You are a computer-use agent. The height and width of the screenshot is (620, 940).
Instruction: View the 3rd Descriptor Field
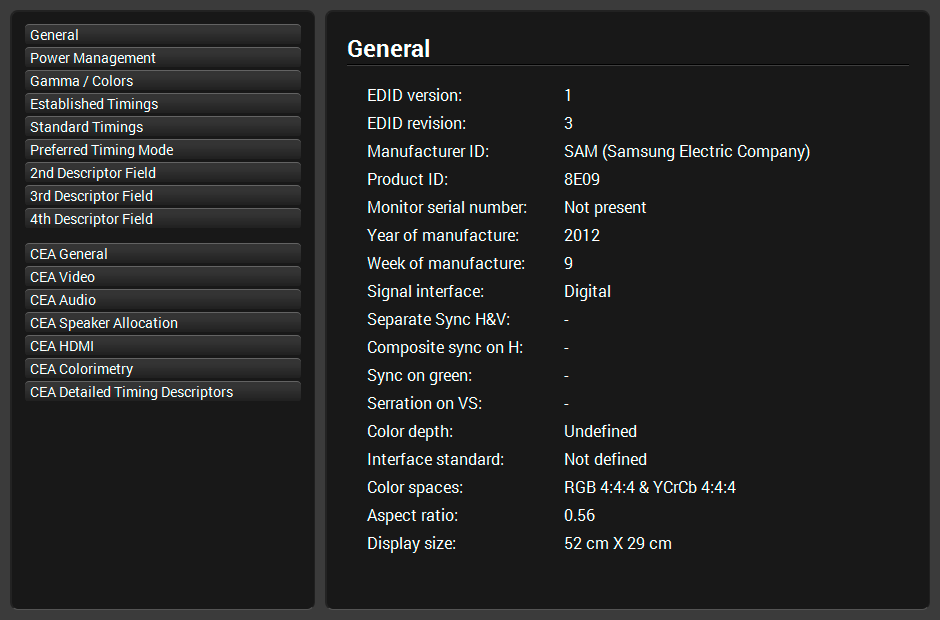pos(162,196)
